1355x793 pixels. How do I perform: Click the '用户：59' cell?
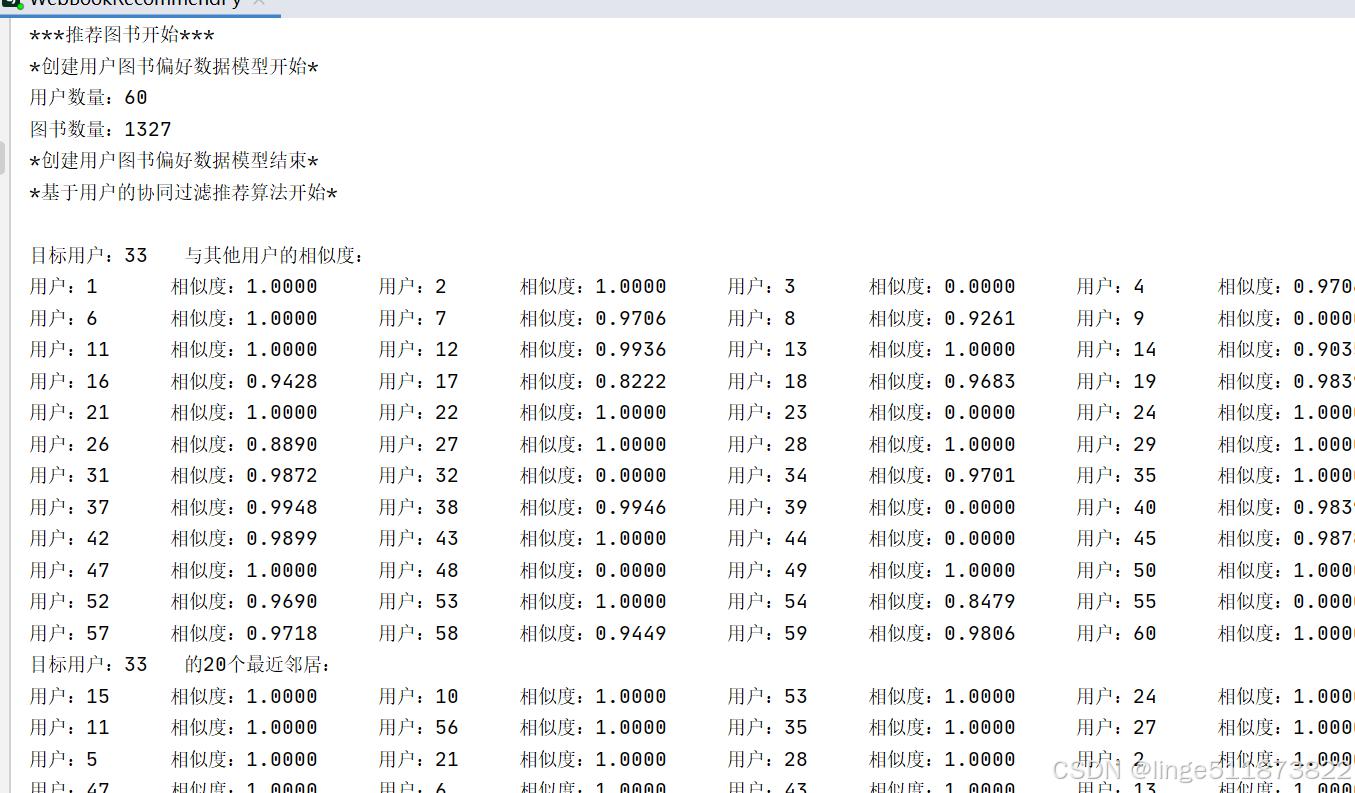pos(767,634)
